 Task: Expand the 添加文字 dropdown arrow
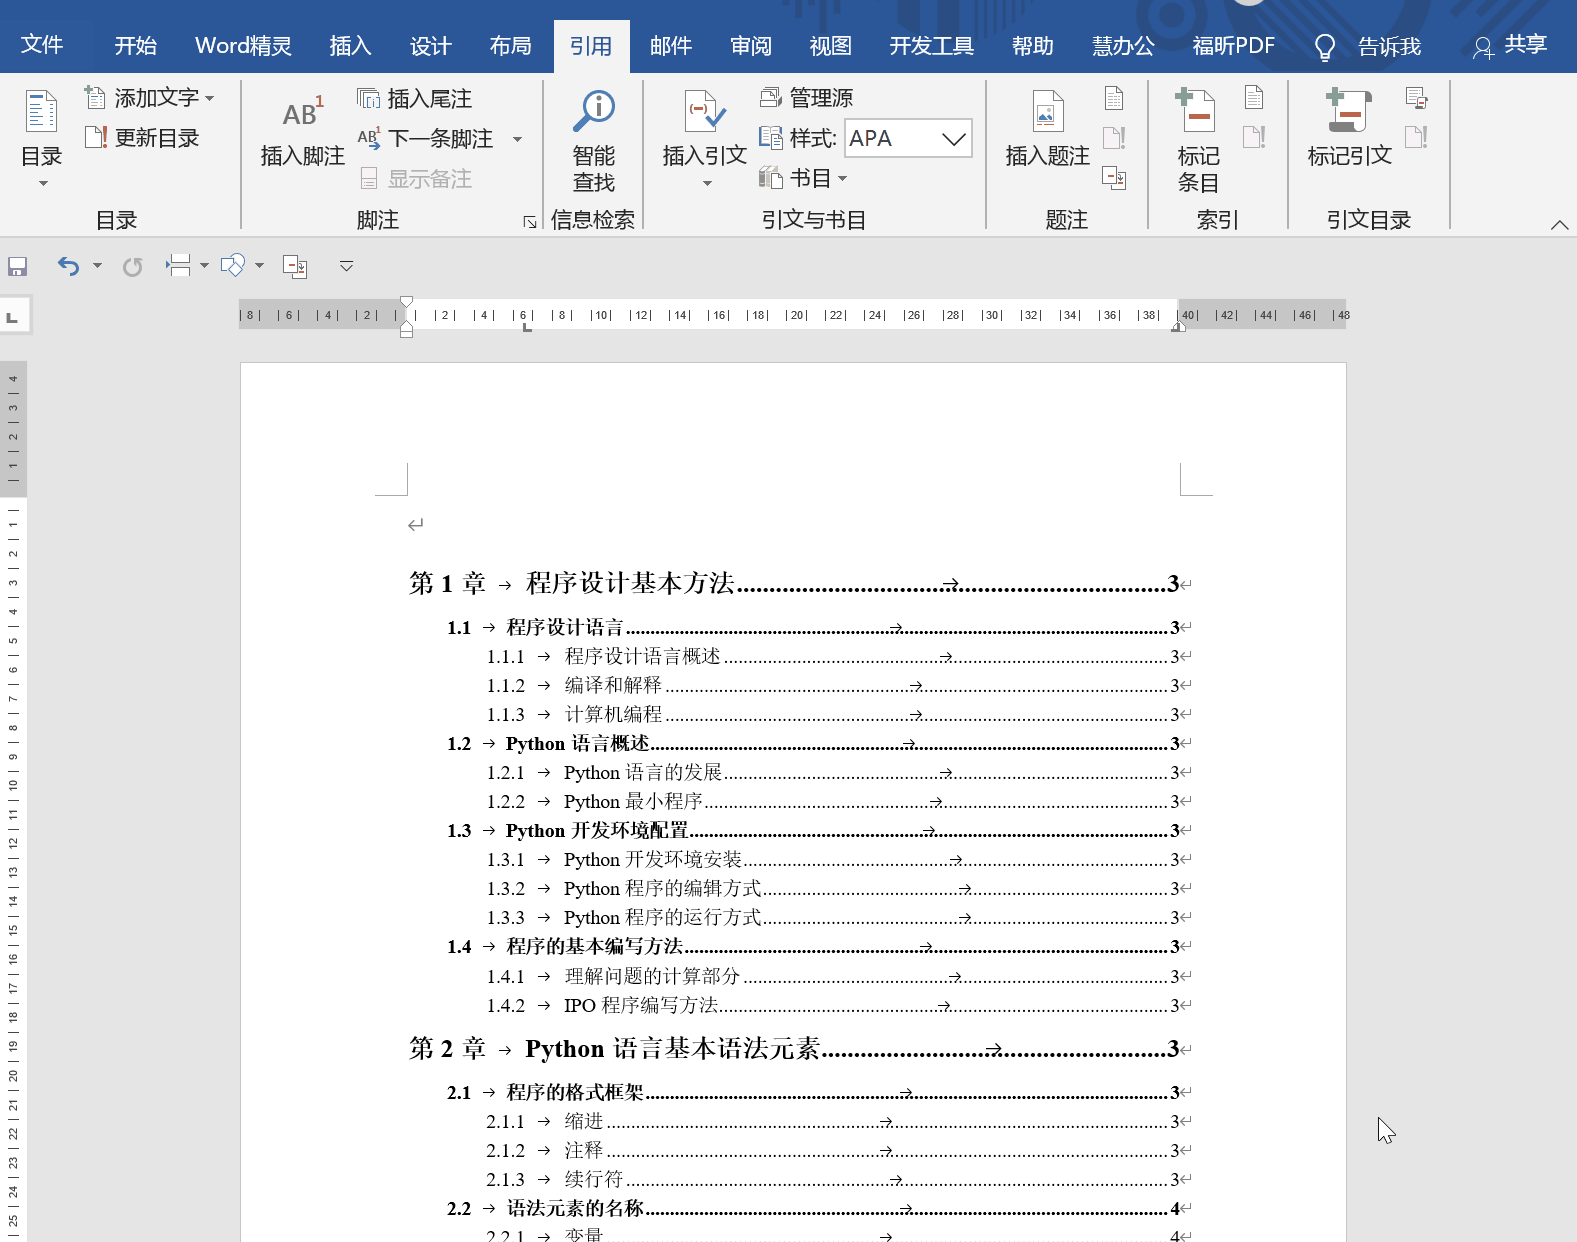[209, 98]
